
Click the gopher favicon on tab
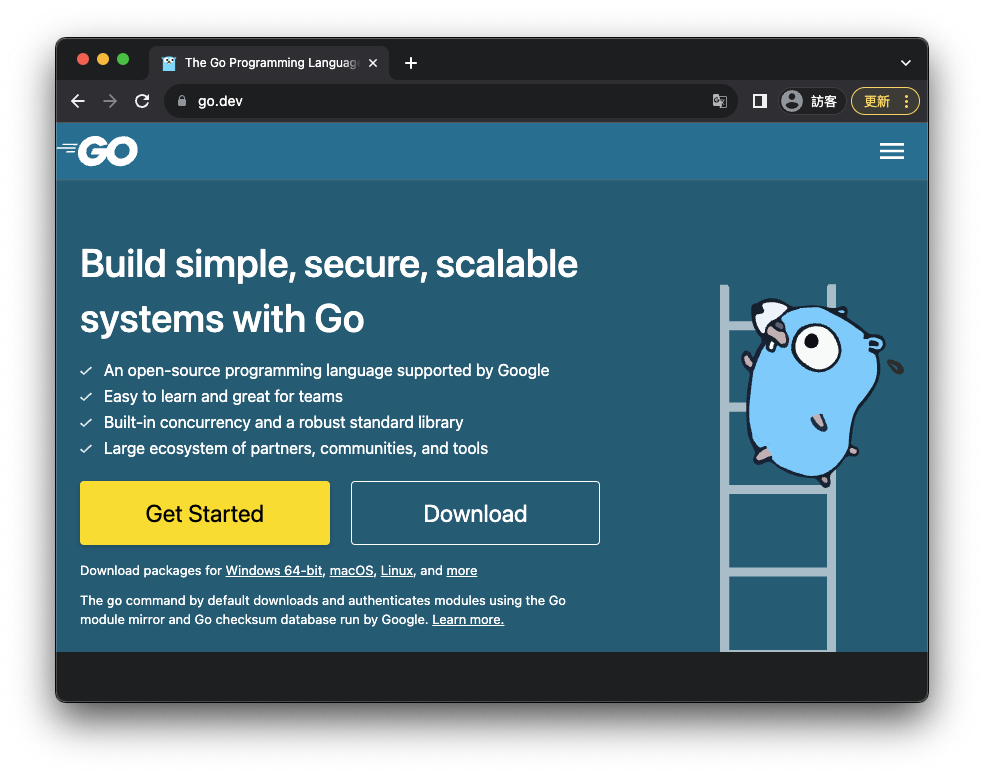[169, 63]
